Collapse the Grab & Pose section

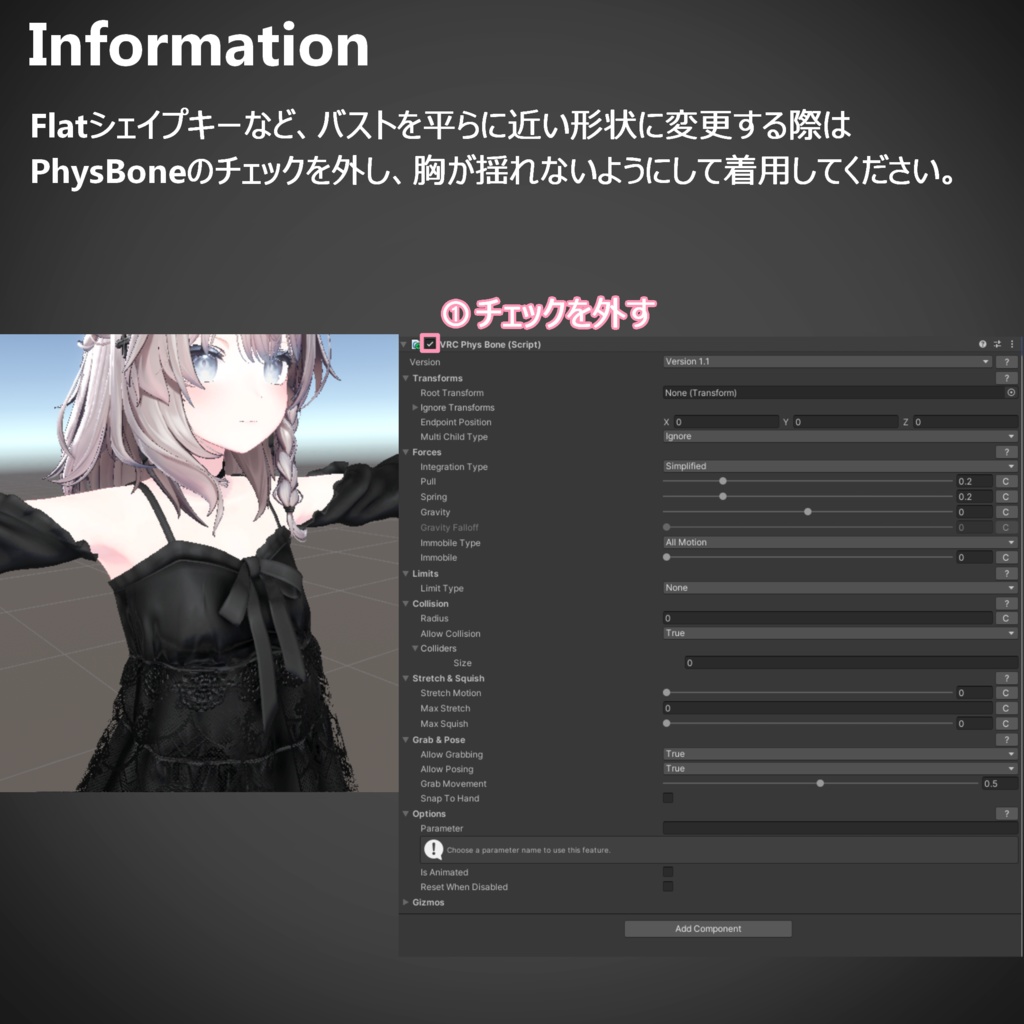click(x=406, y=739)
